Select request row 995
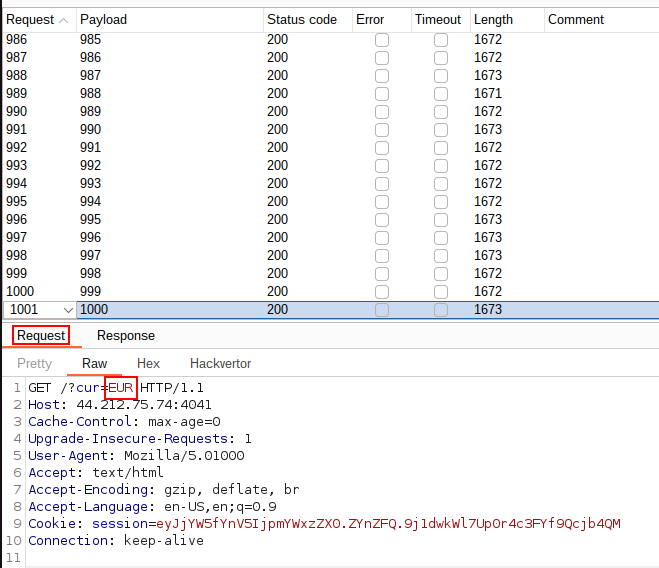This screenshot has width=659, height=568. tap(331, 201)
